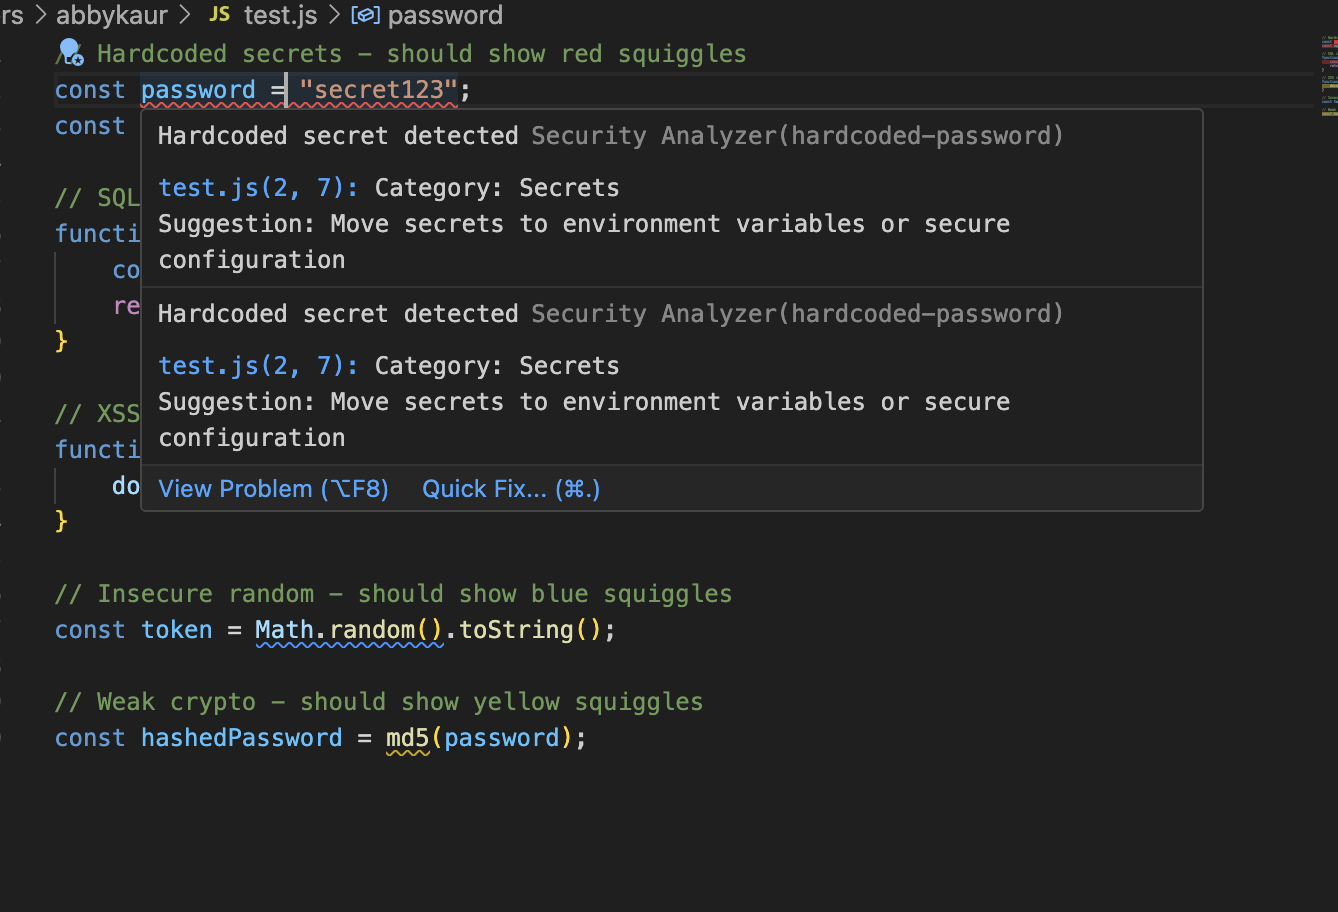Click the lightbulb code action icon

pos(70,51)
